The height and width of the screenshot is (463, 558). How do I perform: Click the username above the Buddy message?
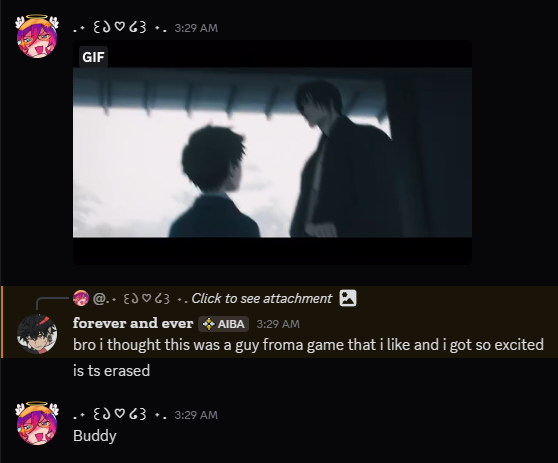[120, 415]
